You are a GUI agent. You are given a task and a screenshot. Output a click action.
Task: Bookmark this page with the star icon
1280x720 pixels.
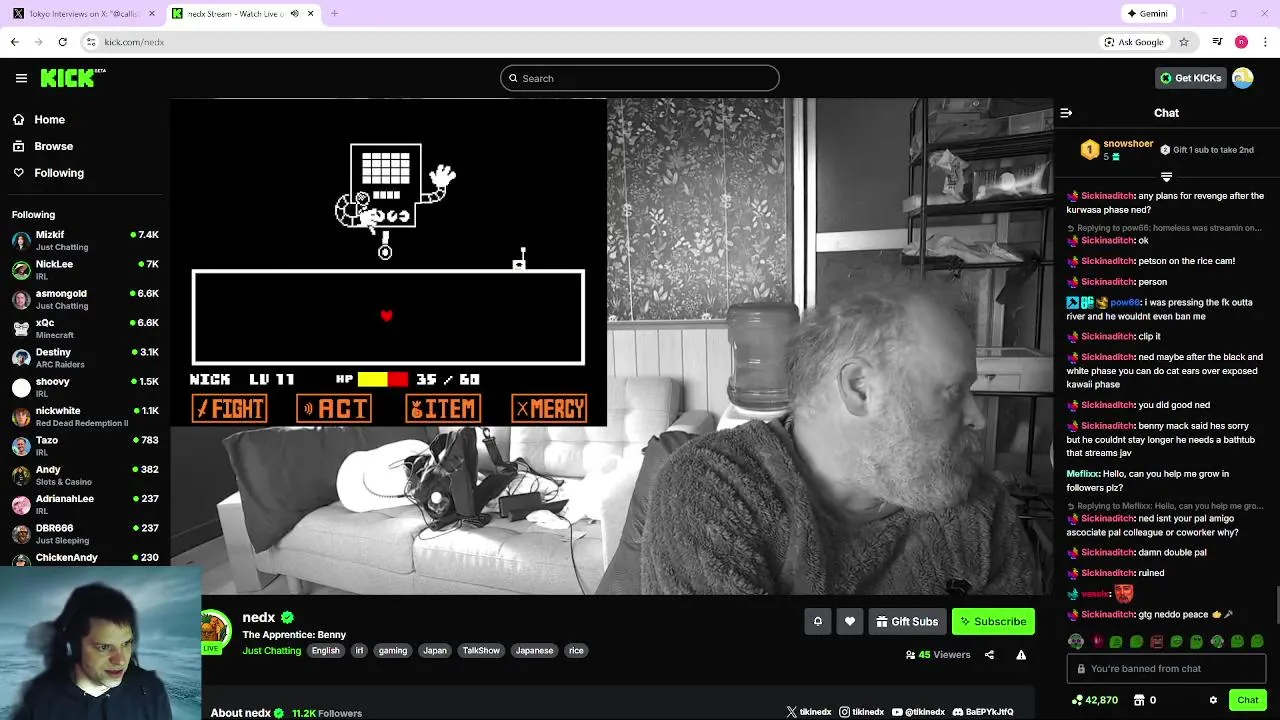pyautogui.click(x=1184, y=42)
